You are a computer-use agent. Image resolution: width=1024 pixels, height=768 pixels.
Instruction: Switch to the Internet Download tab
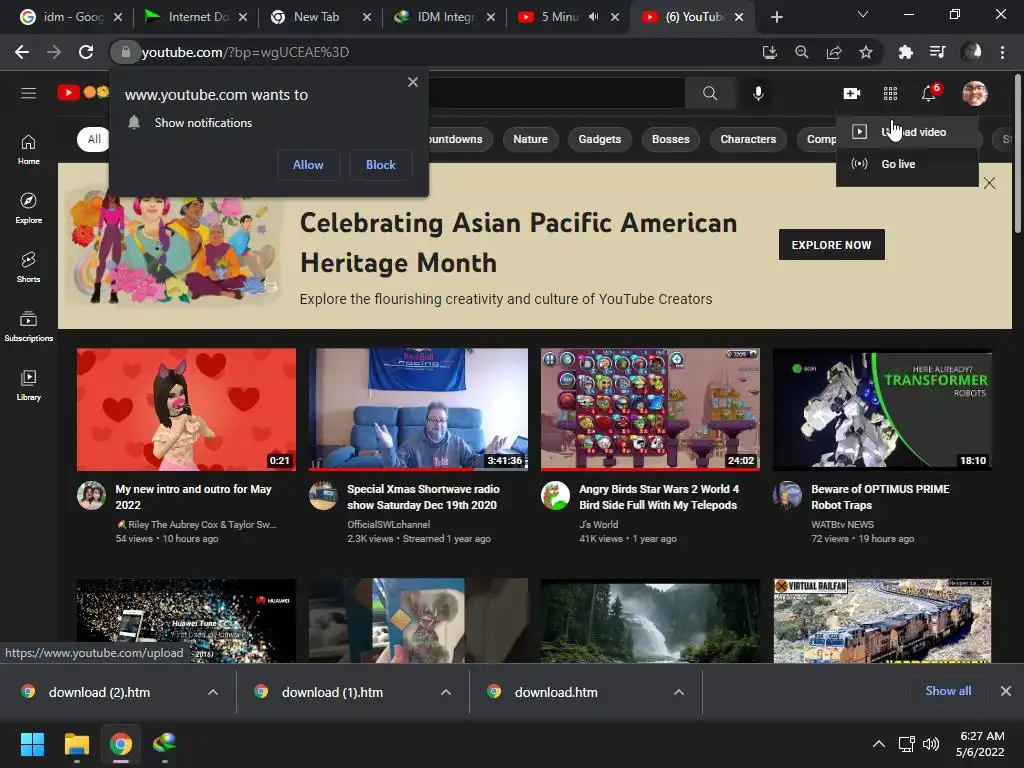[198, 17]
